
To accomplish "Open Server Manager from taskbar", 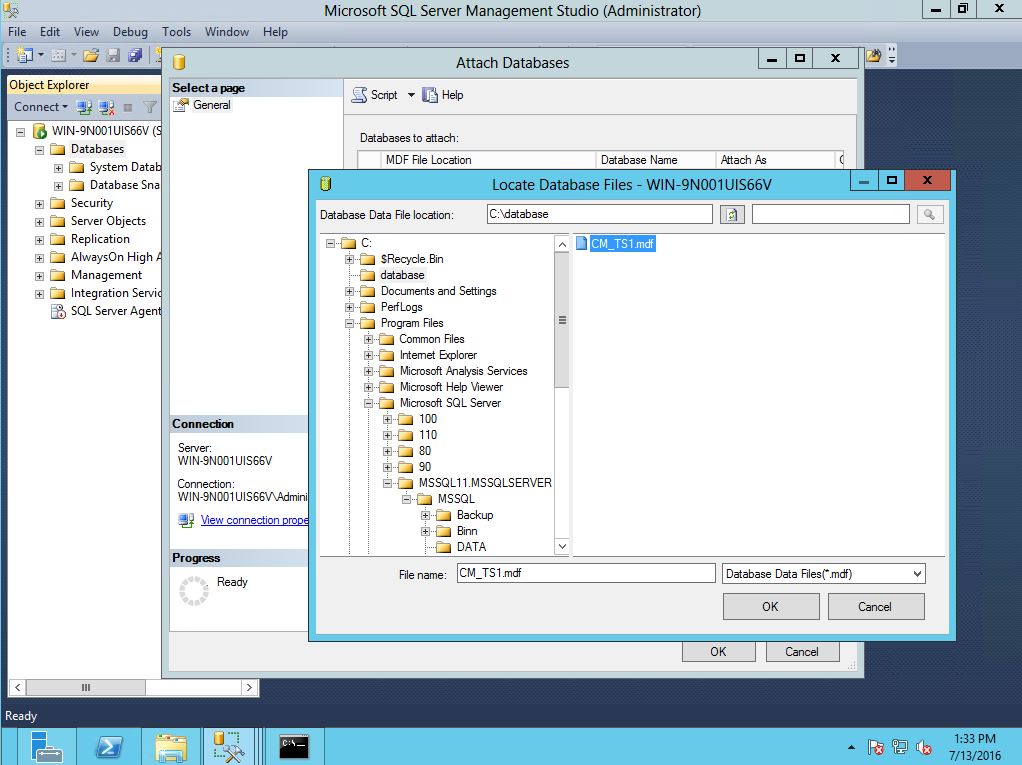I will [x=46, y=746].
